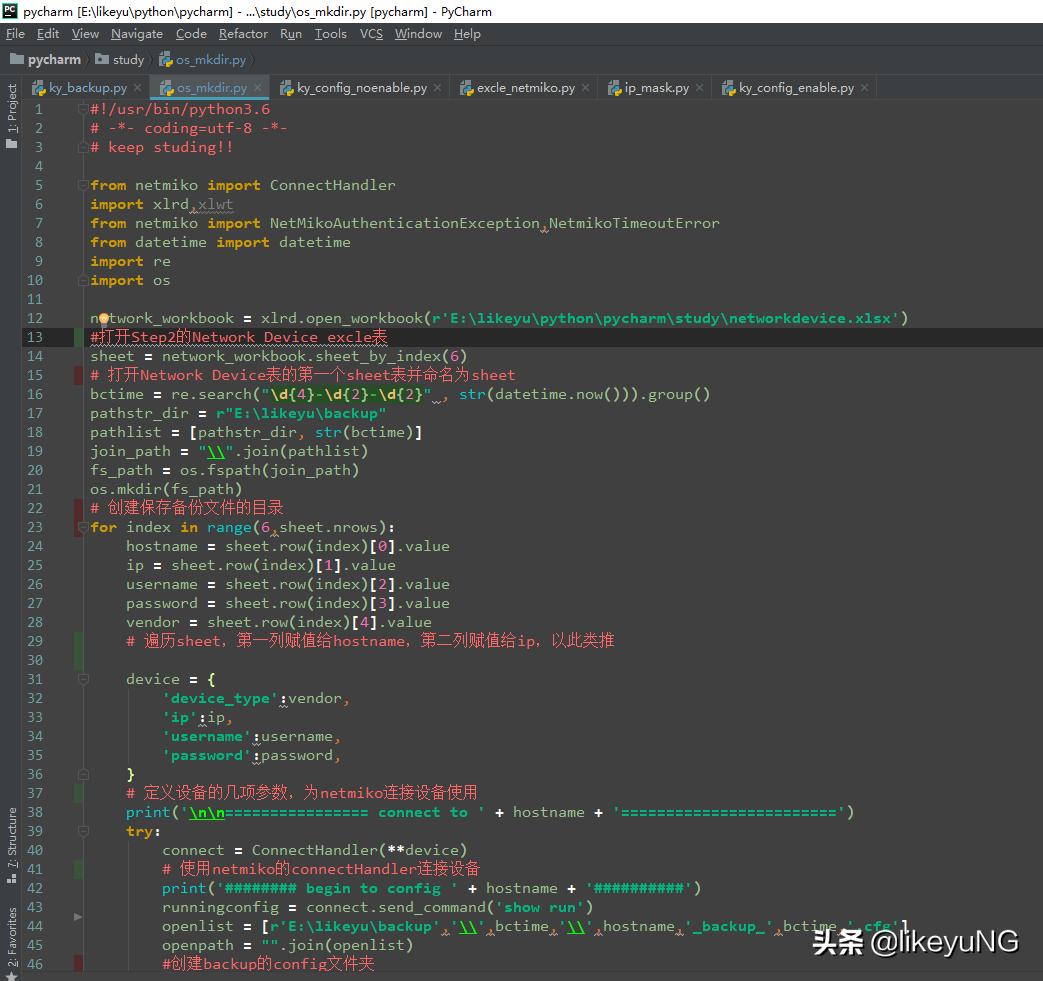Click the fold end marker at line 10
1043x981 pixels.
pyautogui.click(x=83, y=281)
